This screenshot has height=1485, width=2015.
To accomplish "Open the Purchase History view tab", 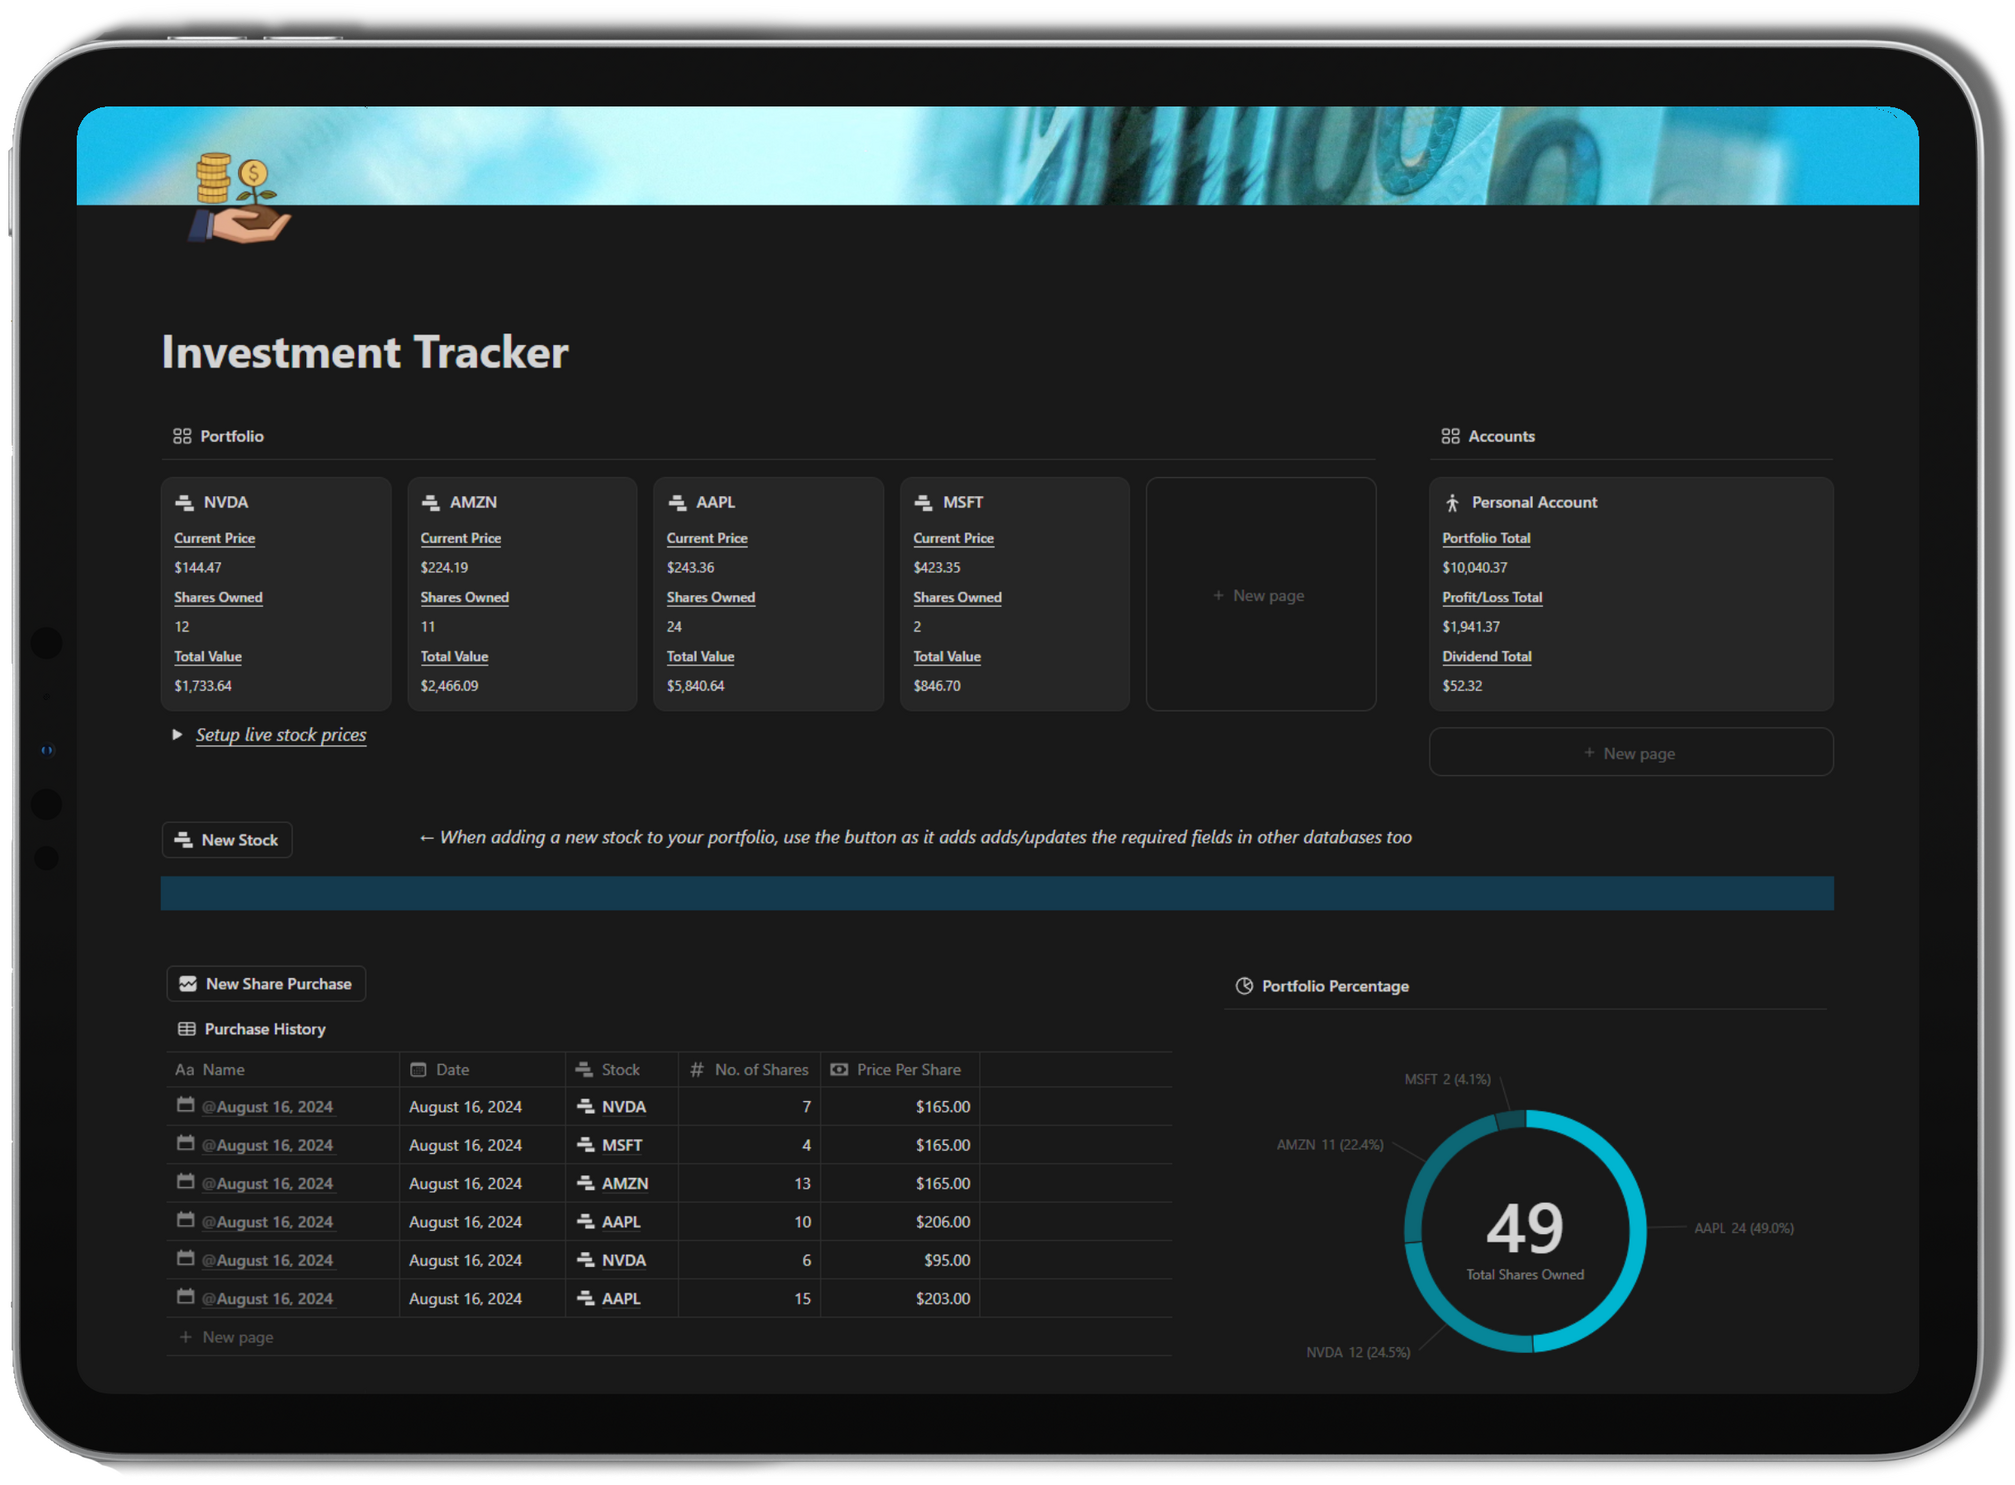I will point(264,1029).
